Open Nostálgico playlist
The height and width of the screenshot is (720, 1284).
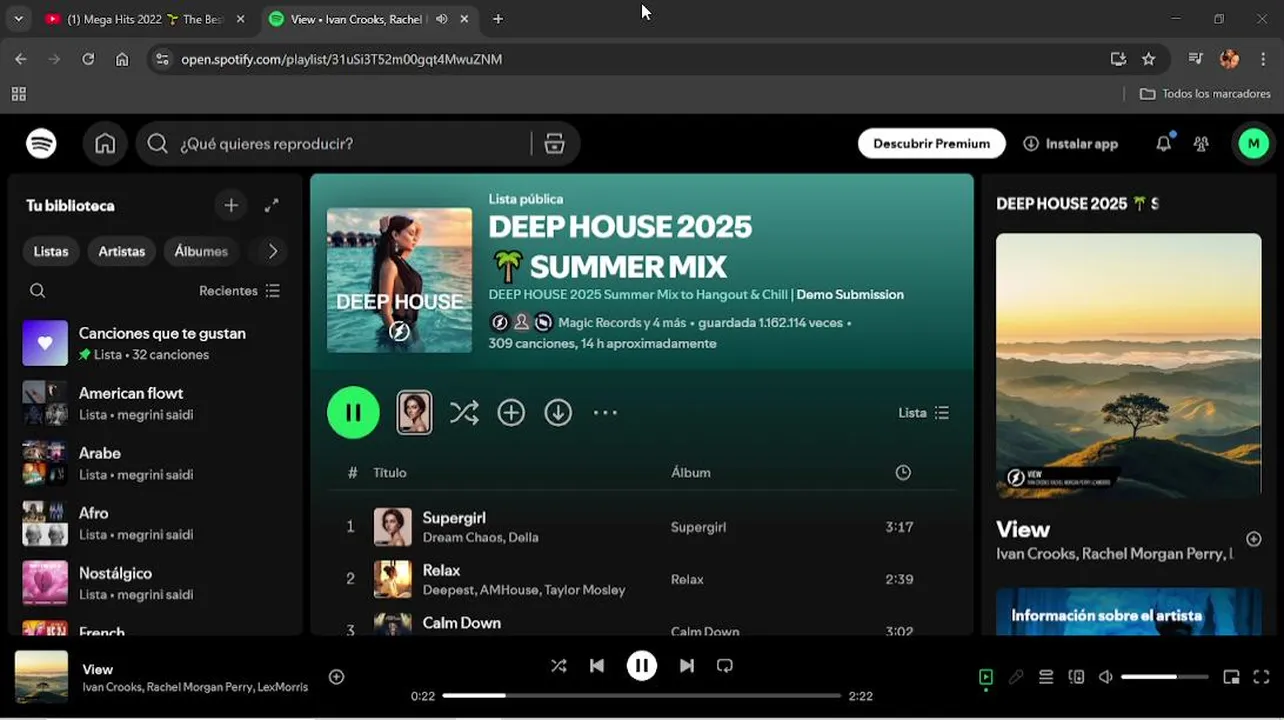(x=157, y=583)
